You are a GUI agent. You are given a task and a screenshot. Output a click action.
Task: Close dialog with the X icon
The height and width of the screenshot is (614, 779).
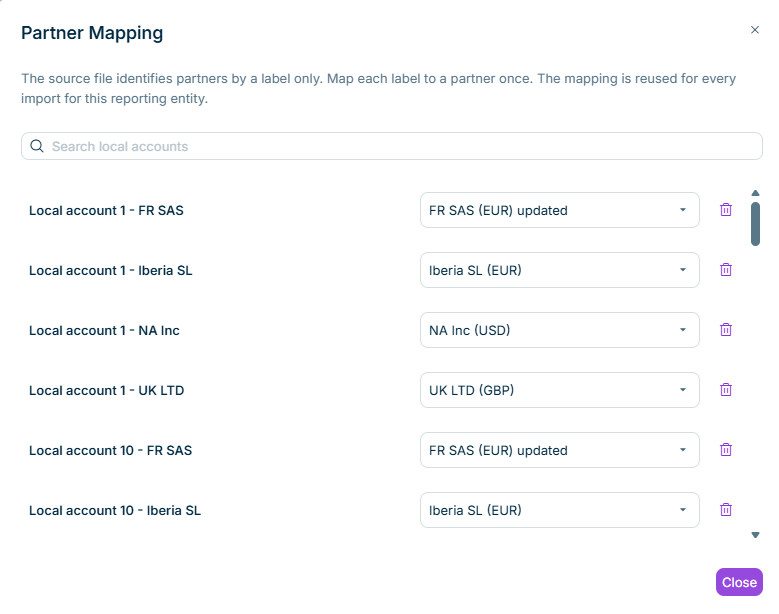[755, 30]
